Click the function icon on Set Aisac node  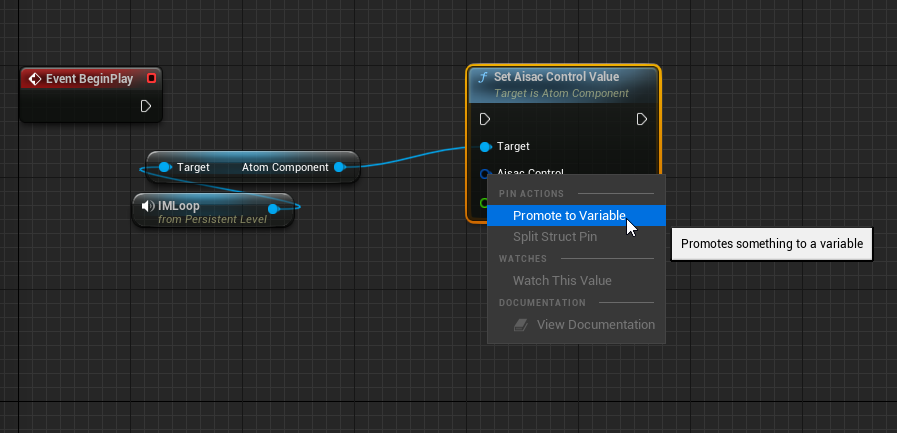[x=483, y=77]
